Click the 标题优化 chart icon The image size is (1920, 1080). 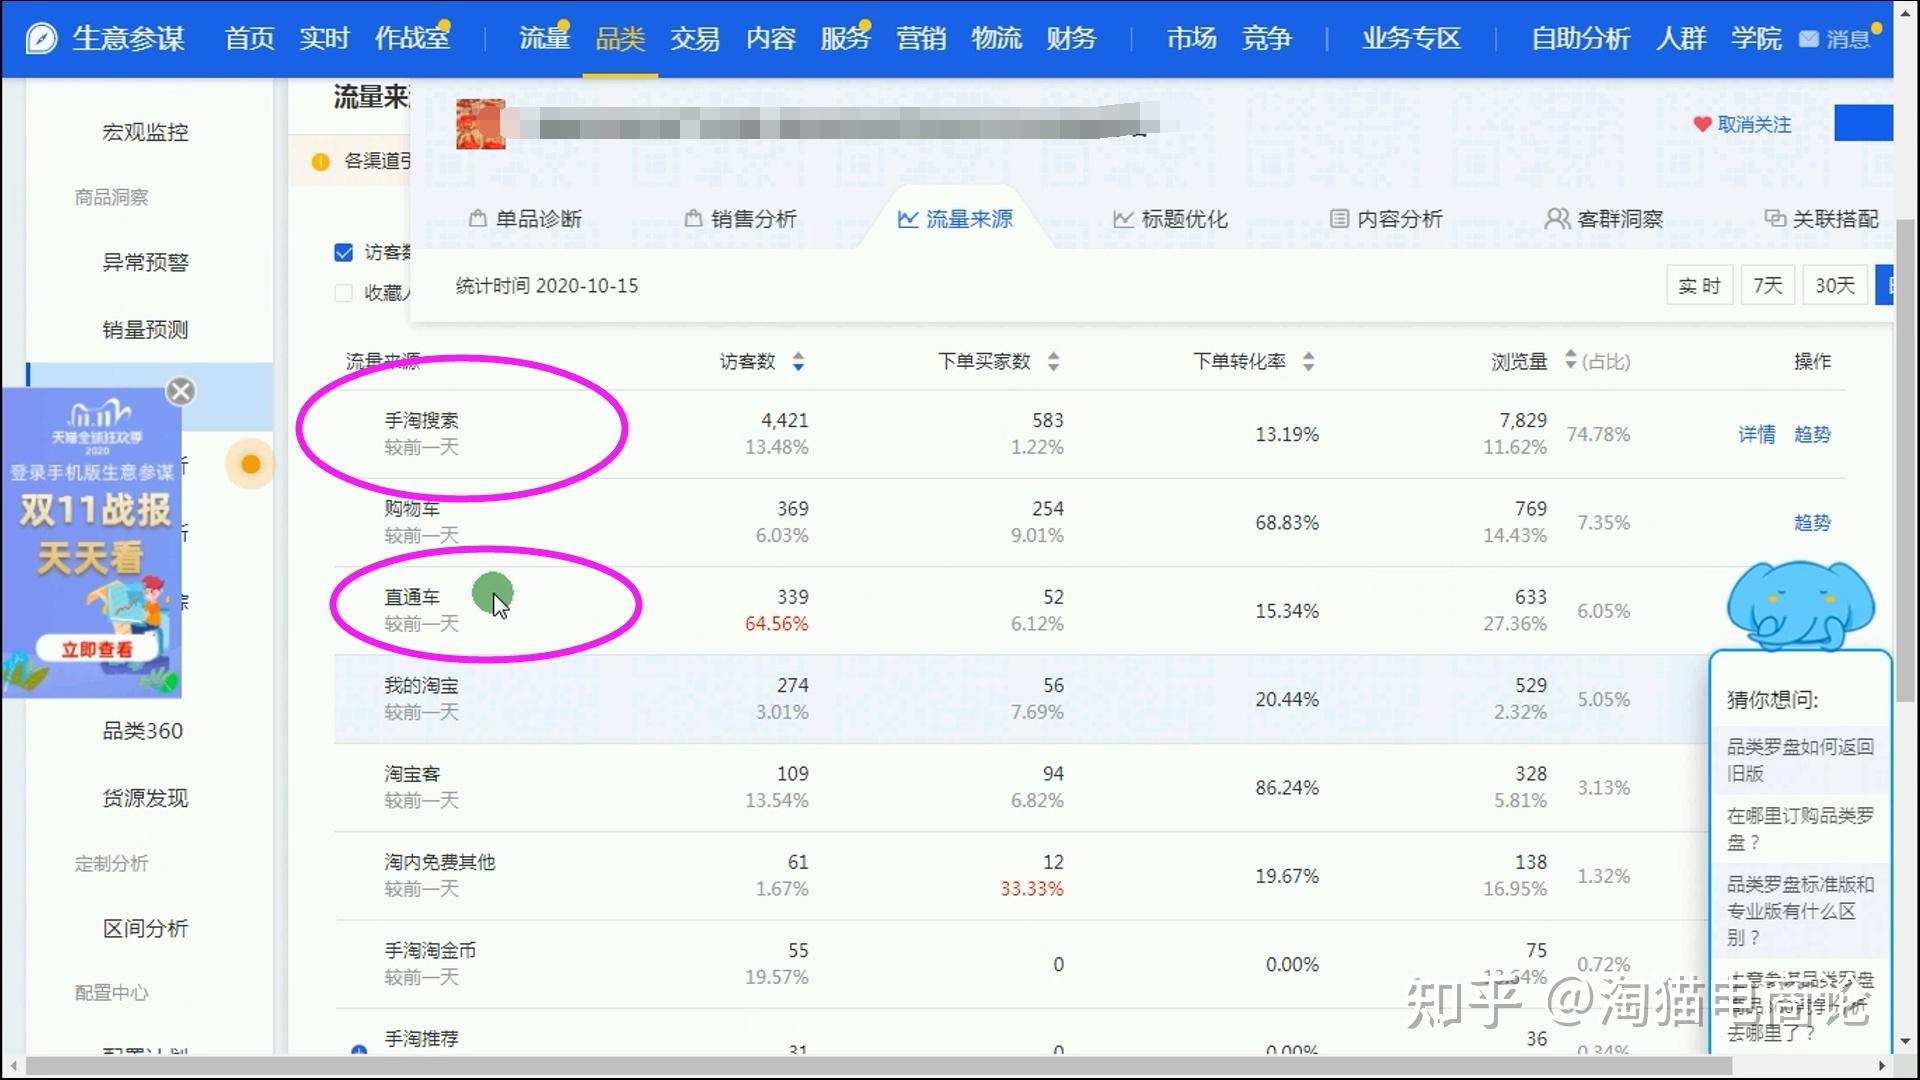[x=1123, y=218]
